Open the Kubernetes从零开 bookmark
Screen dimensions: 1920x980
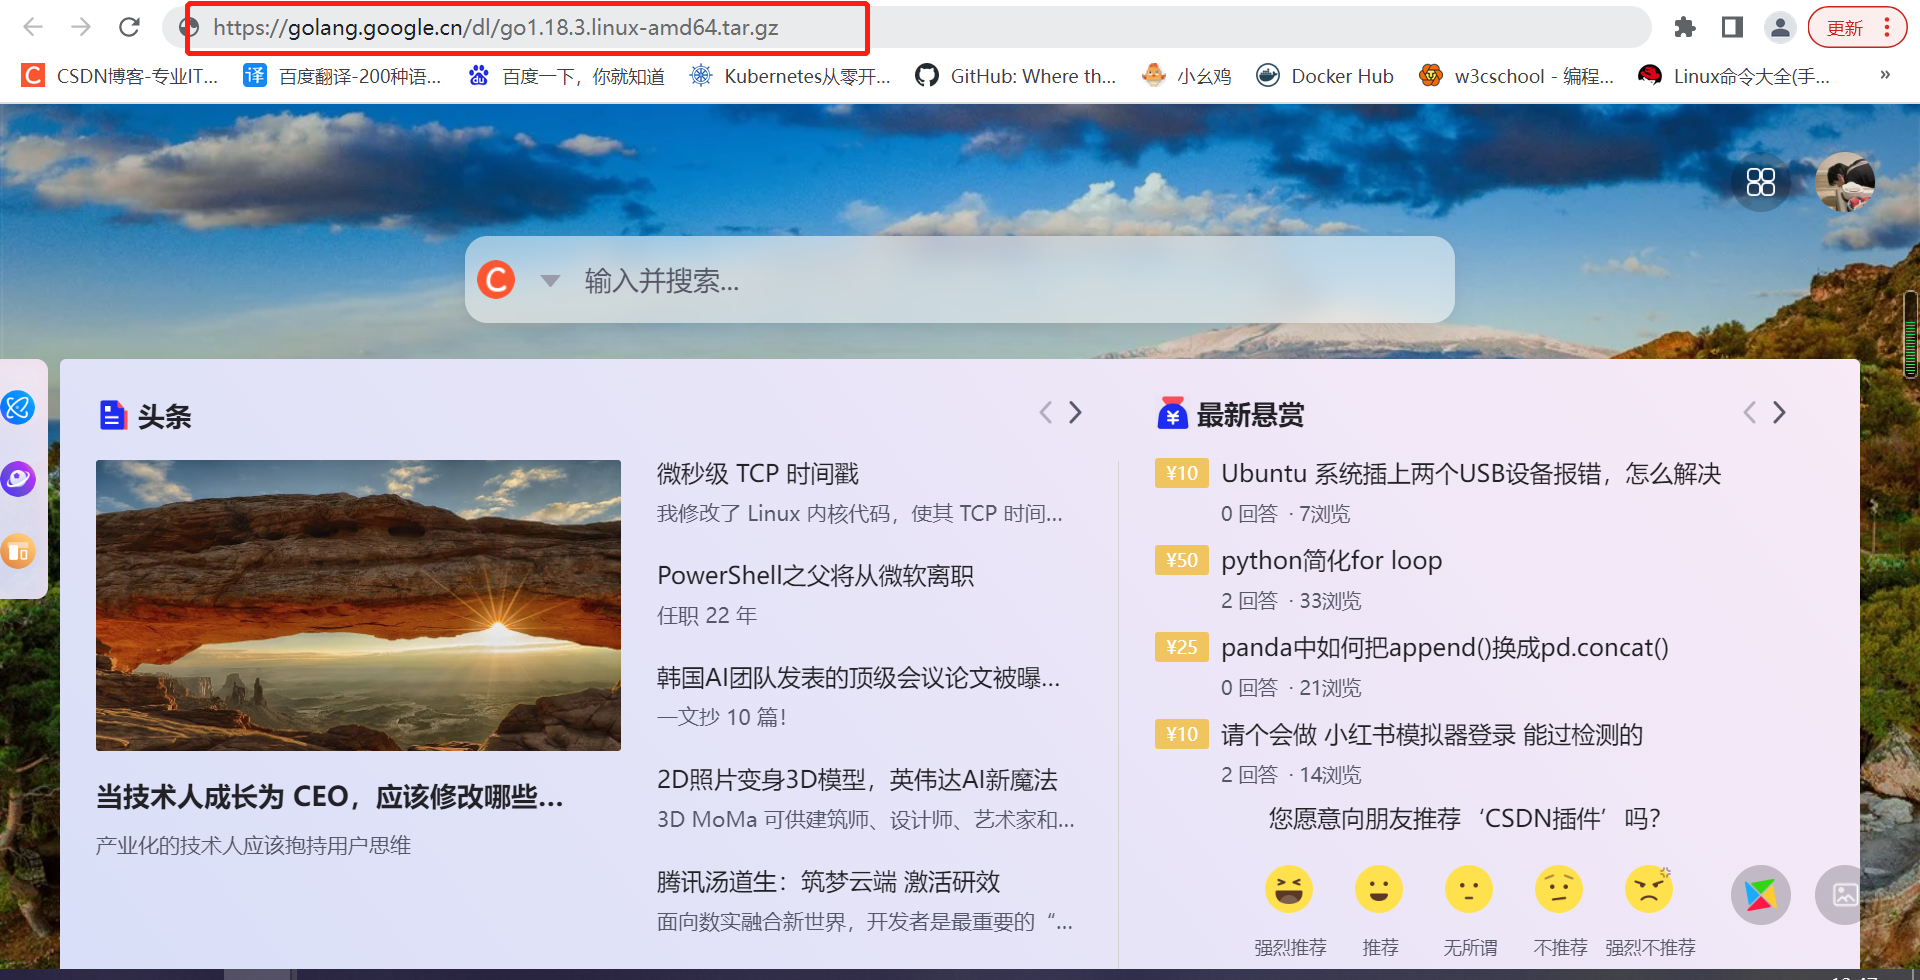click(790, 76)
